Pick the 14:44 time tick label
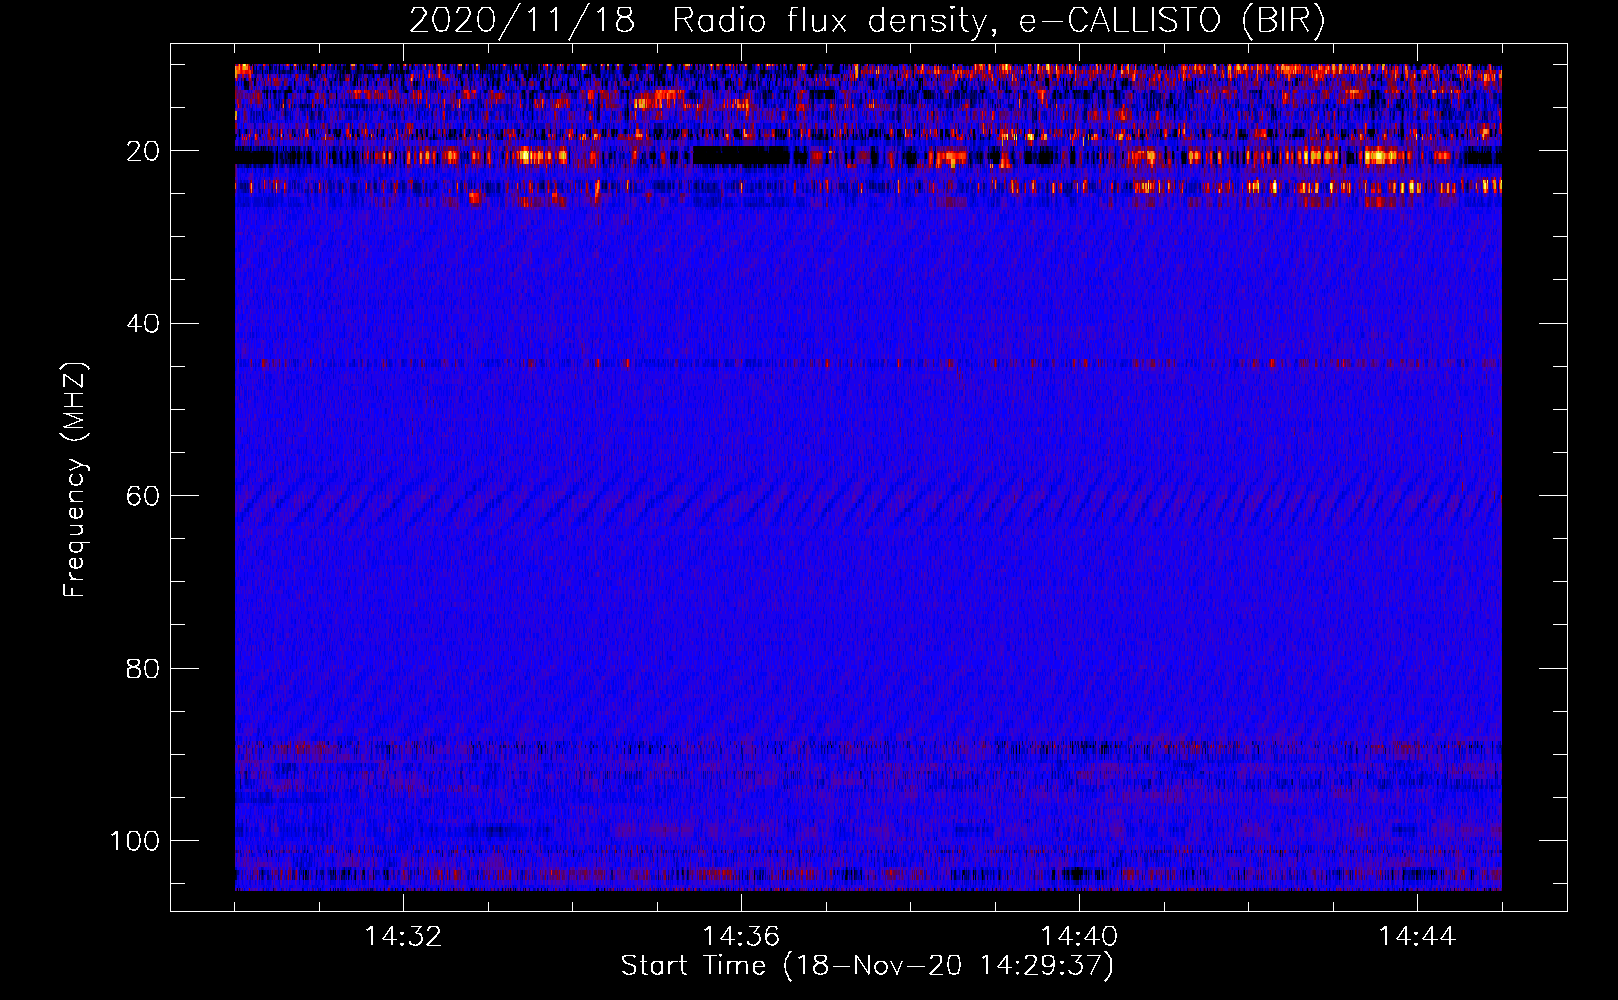This screenshot has width=1618, height=1000. (1417, 937)
